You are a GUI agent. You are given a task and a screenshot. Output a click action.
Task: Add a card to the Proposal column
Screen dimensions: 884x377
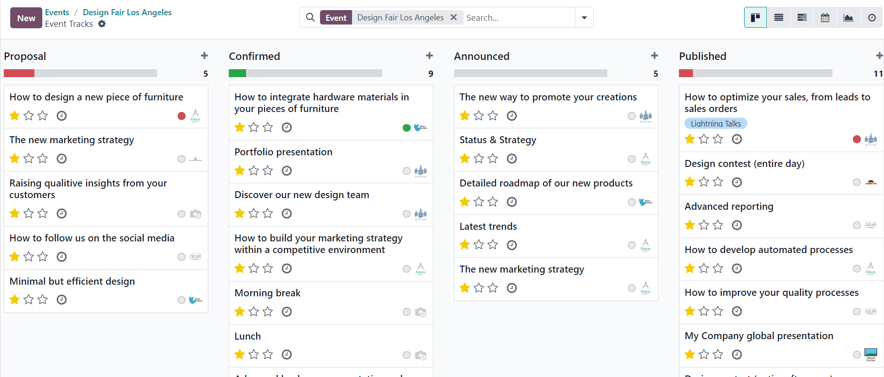204,56
